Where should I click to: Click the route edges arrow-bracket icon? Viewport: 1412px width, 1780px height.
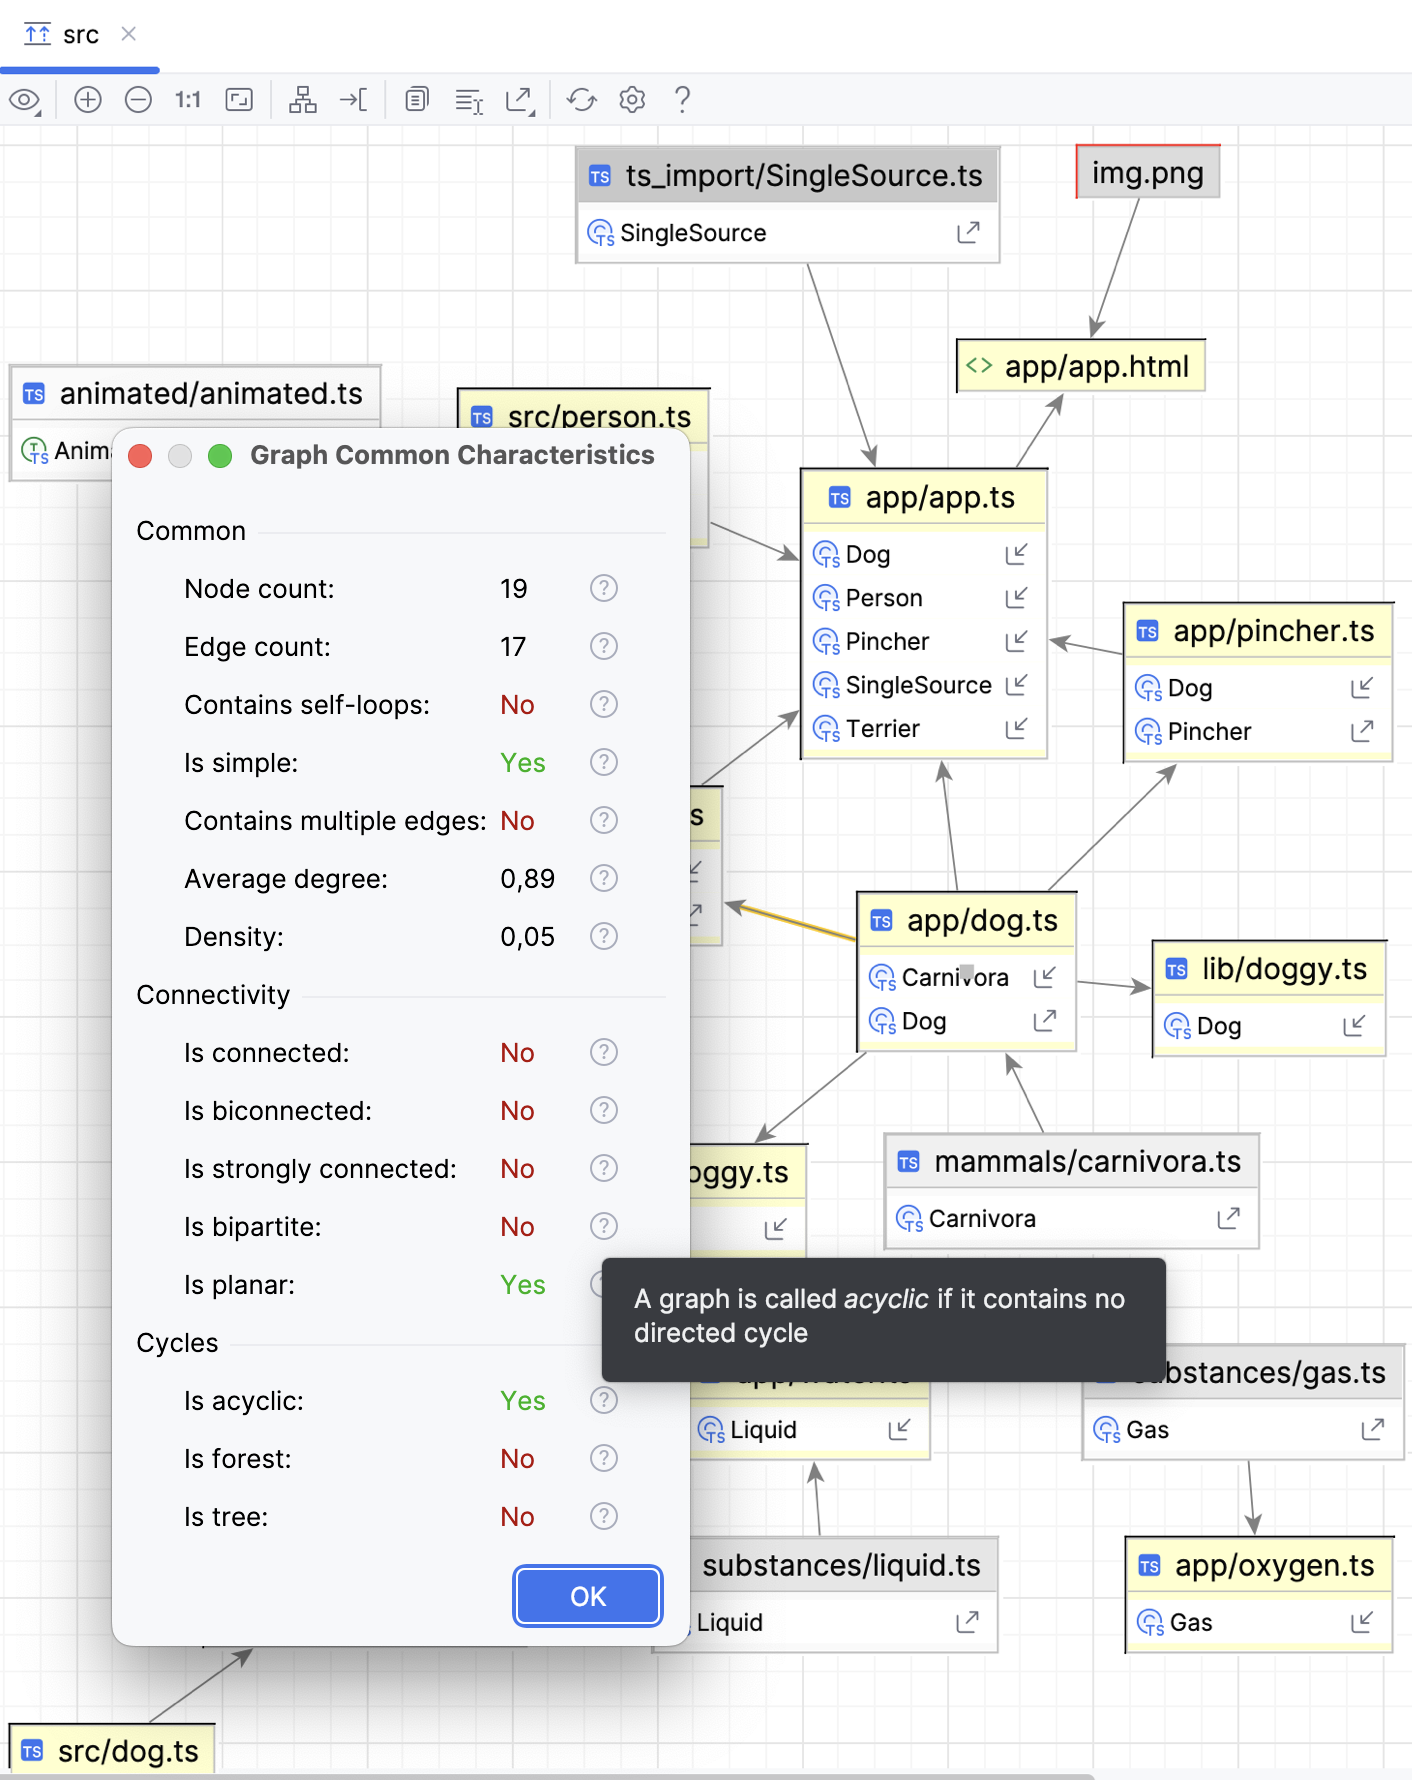tap(353, 100)
